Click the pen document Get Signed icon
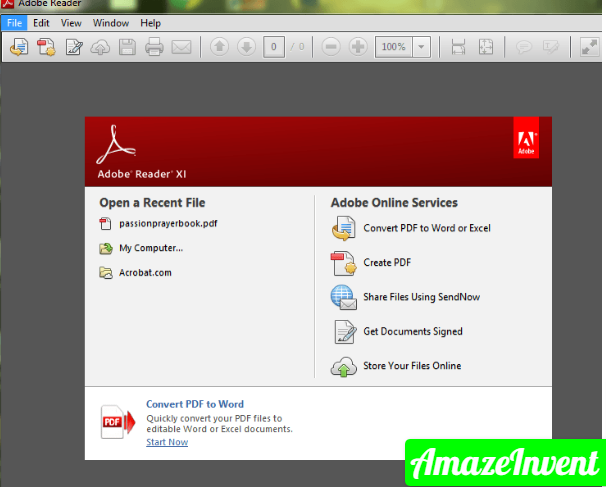This screenshot has height=487, width=606. click(x=345, y=332)
